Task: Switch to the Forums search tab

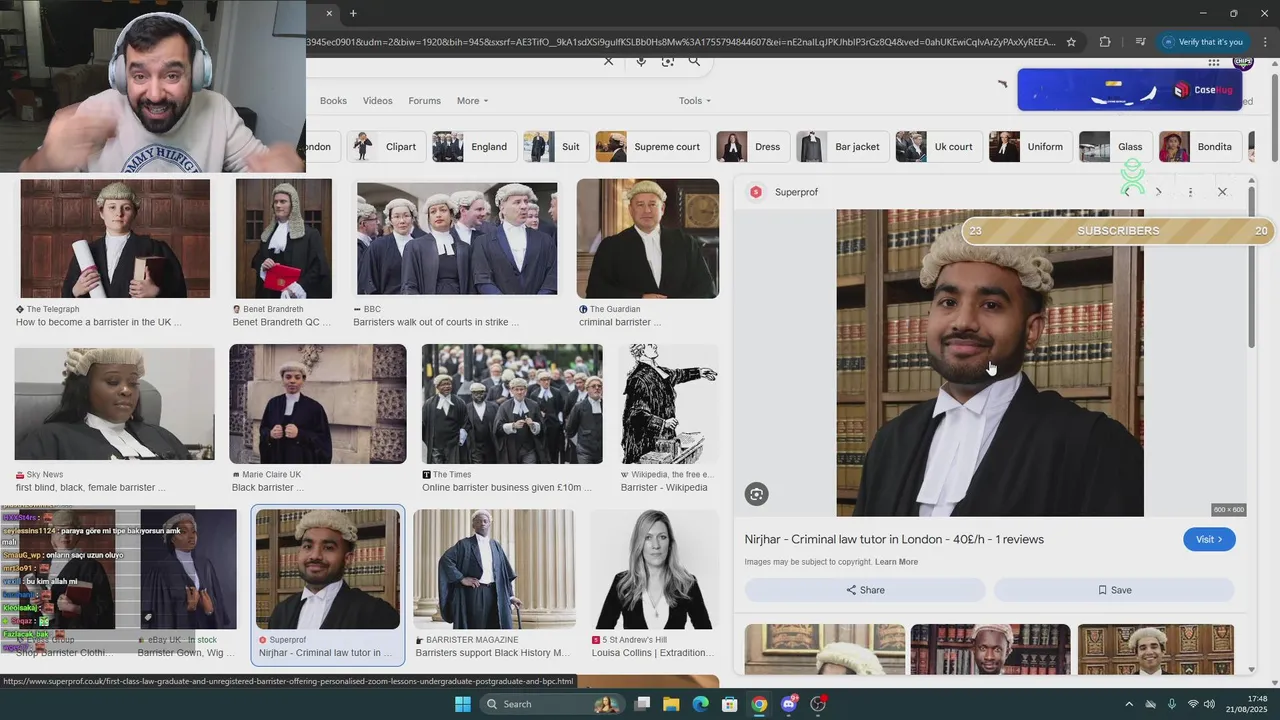Action: pos(424,101)
